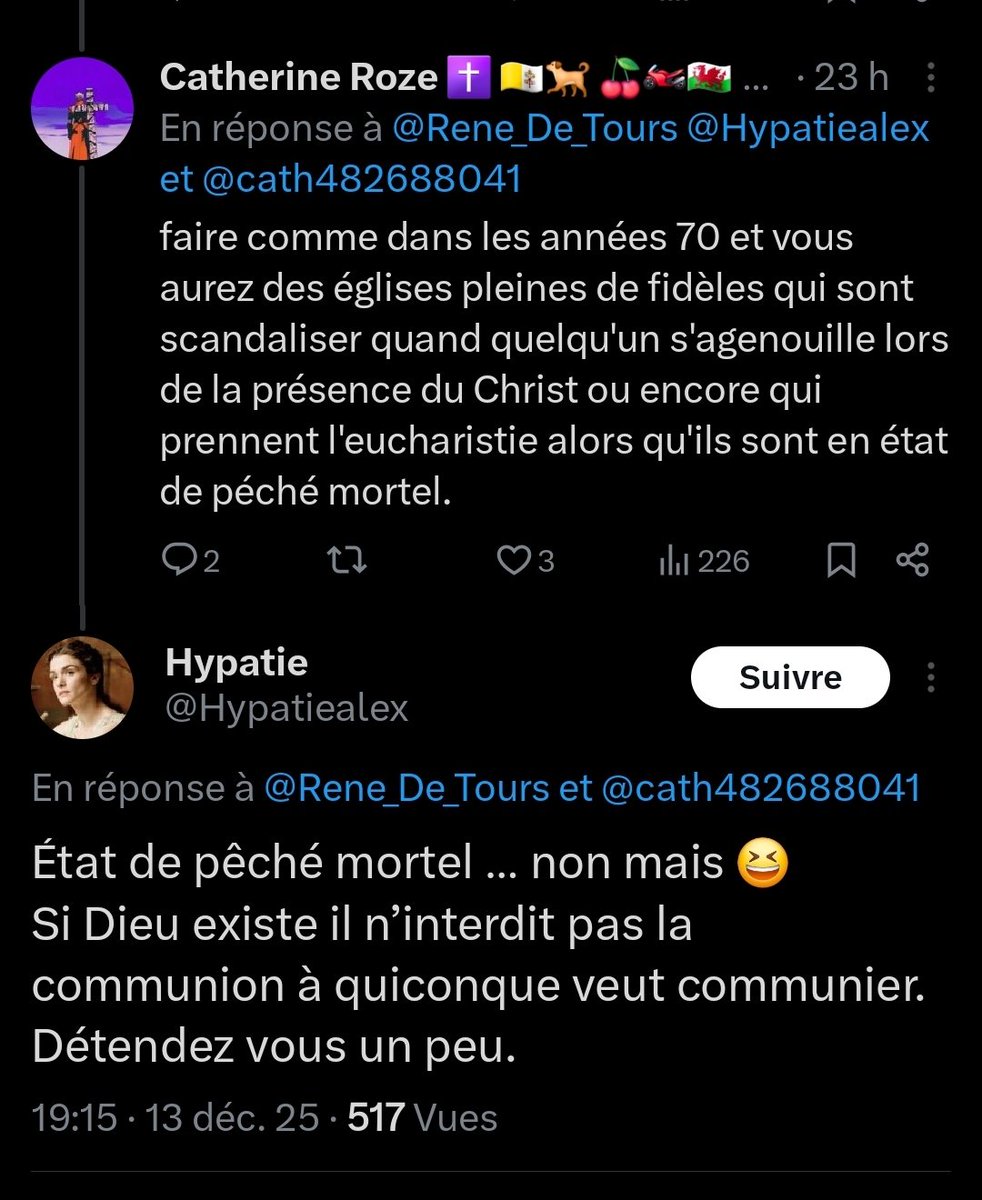Click the Hypatie display name
This screenshot has height=1200, width=982.
[x=236, y=661]
